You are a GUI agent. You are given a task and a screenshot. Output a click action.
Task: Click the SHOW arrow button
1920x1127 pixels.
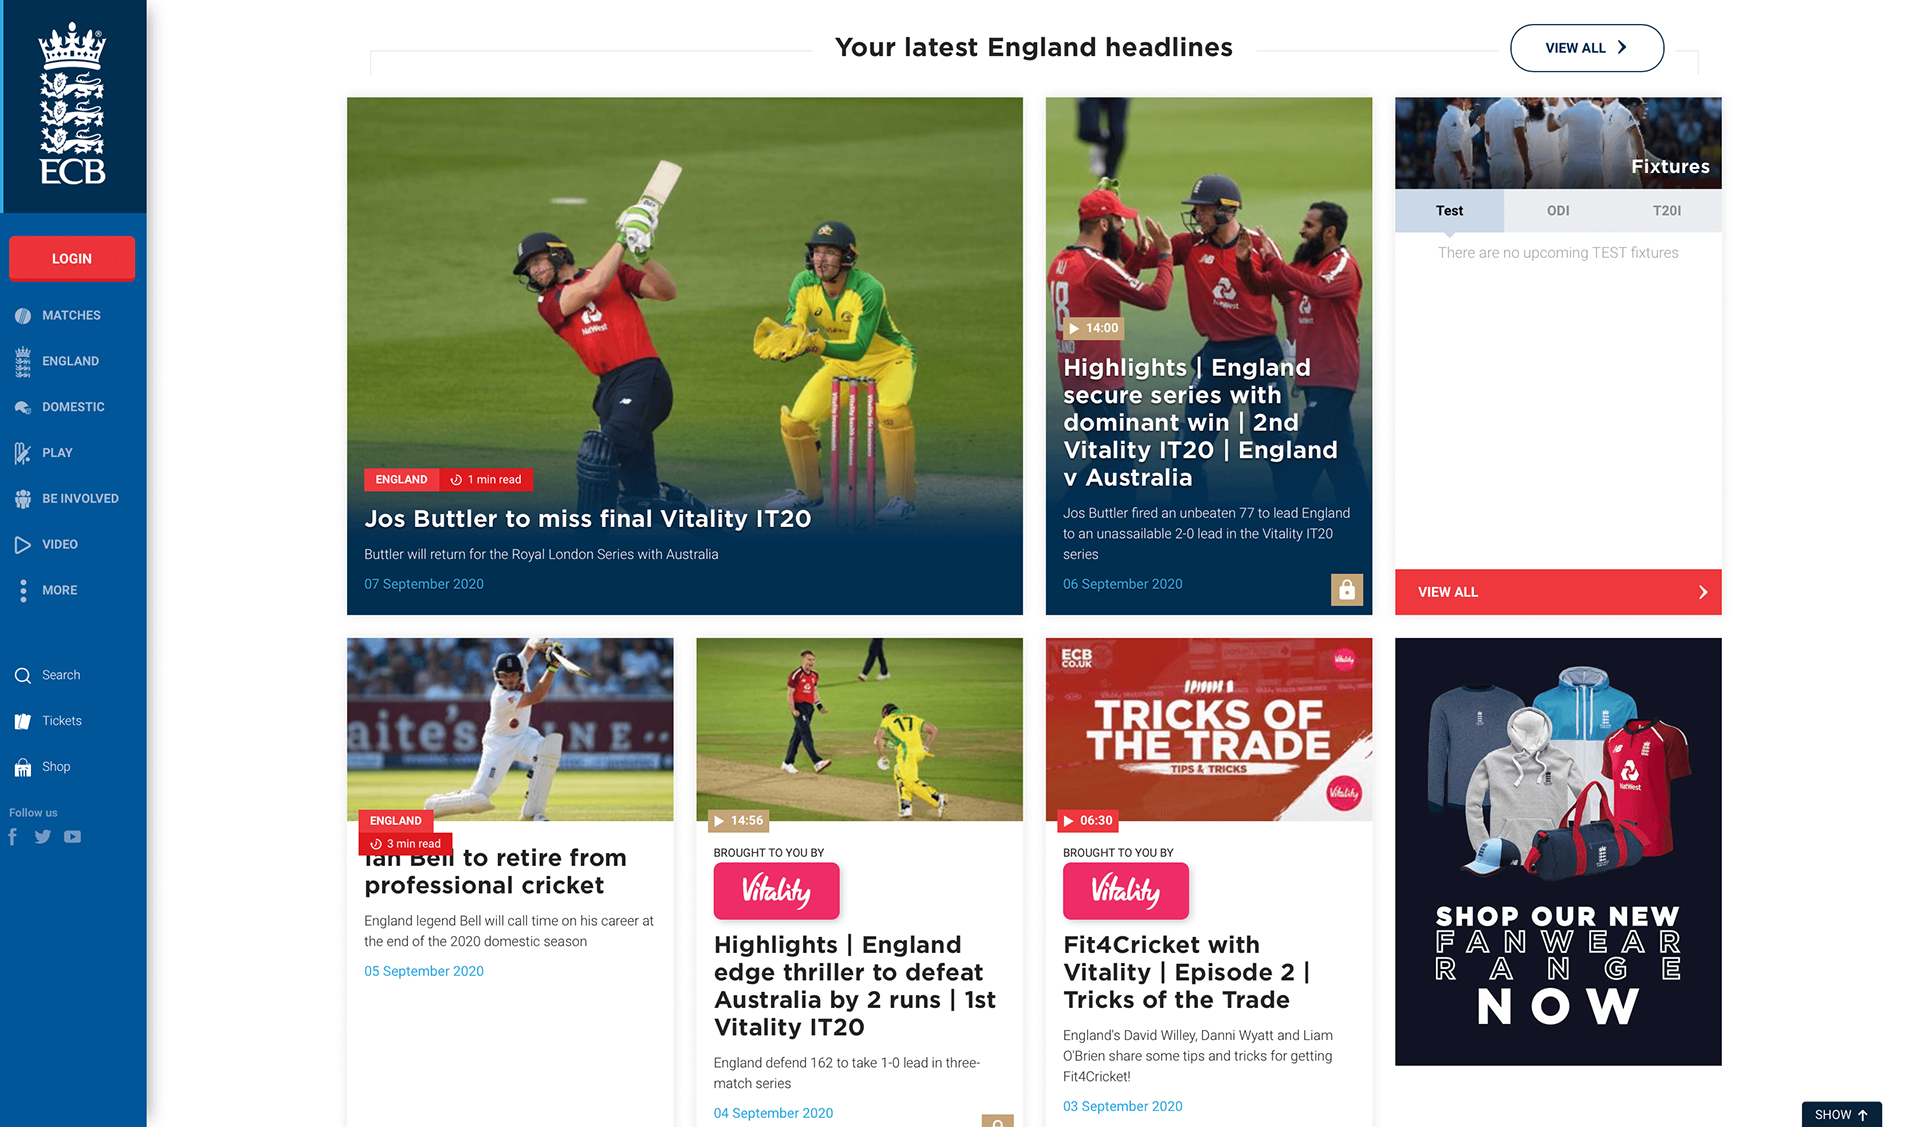pyautogui.click(x=1842, y=1114)
